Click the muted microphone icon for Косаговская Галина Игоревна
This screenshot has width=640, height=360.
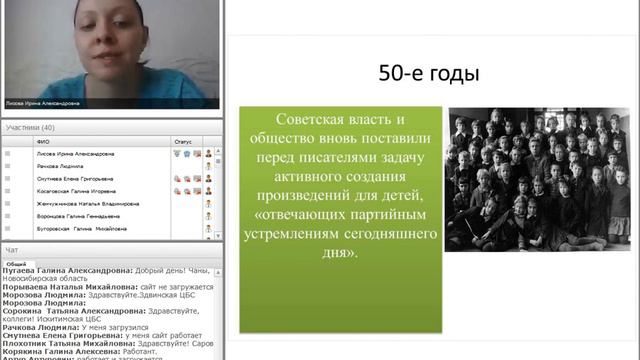pyautogui.click(x=177, y=191)
